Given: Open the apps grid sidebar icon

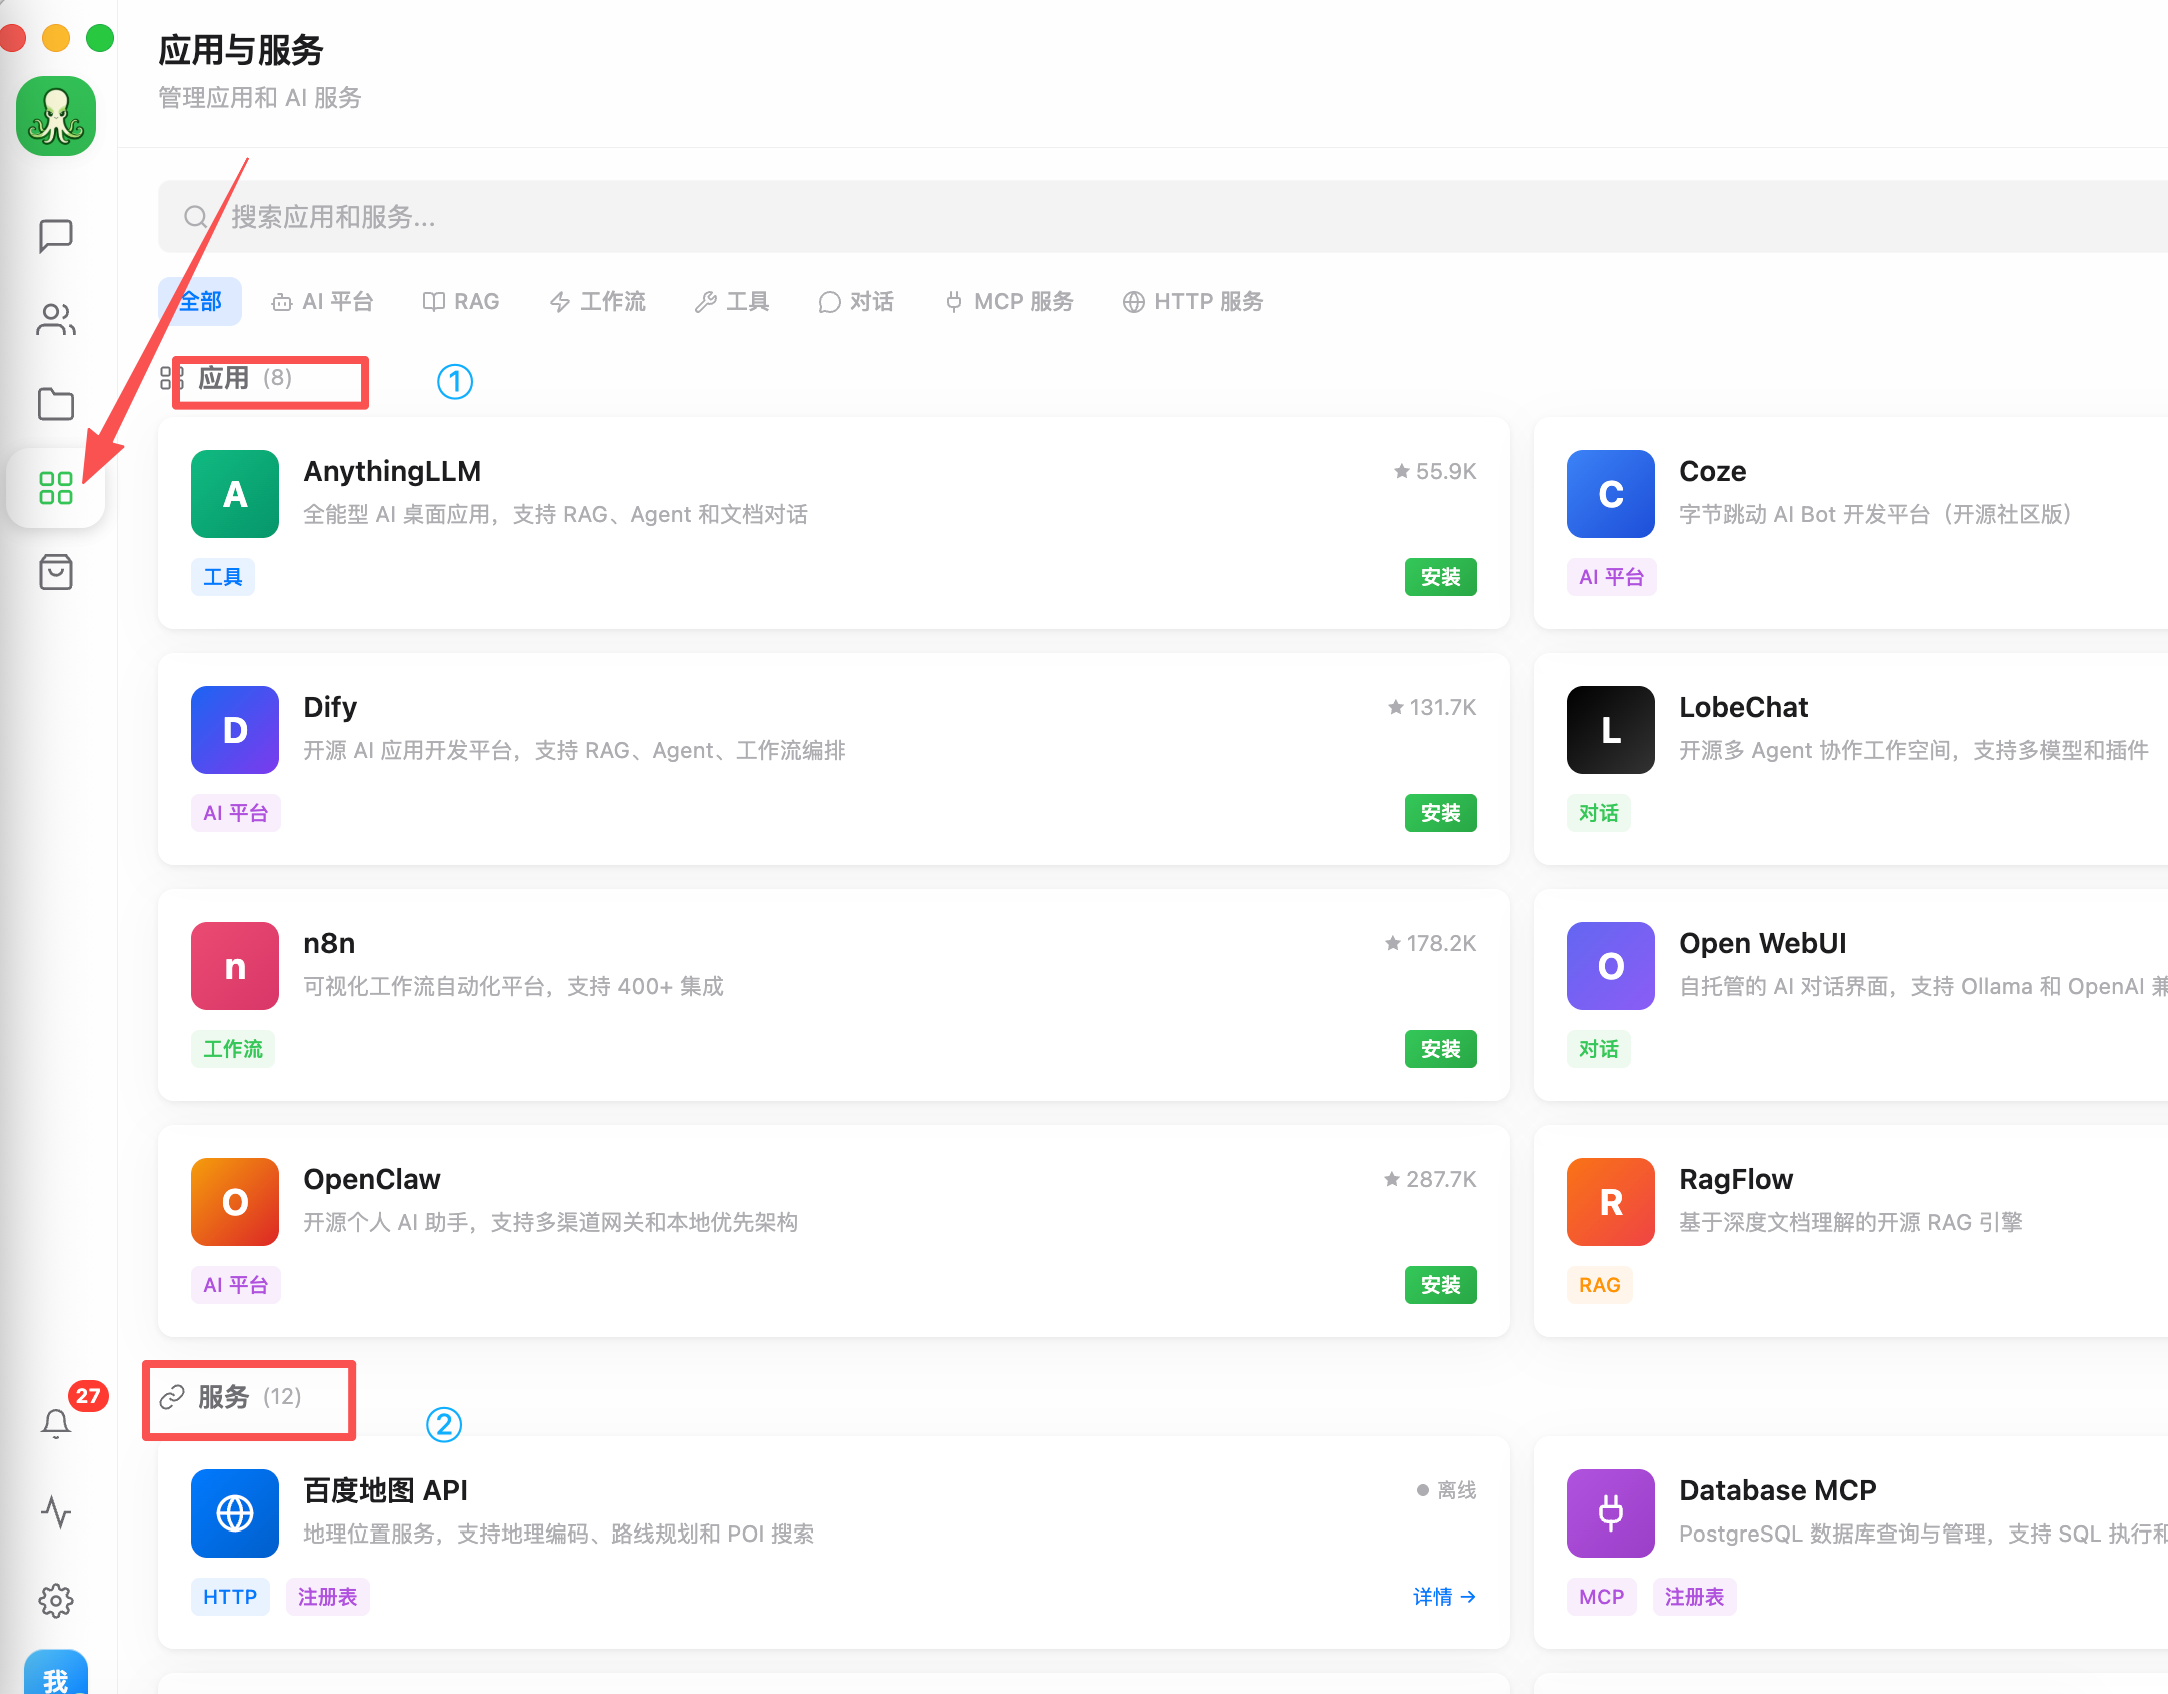Looking at the screenshot, I should coord(56,488).
